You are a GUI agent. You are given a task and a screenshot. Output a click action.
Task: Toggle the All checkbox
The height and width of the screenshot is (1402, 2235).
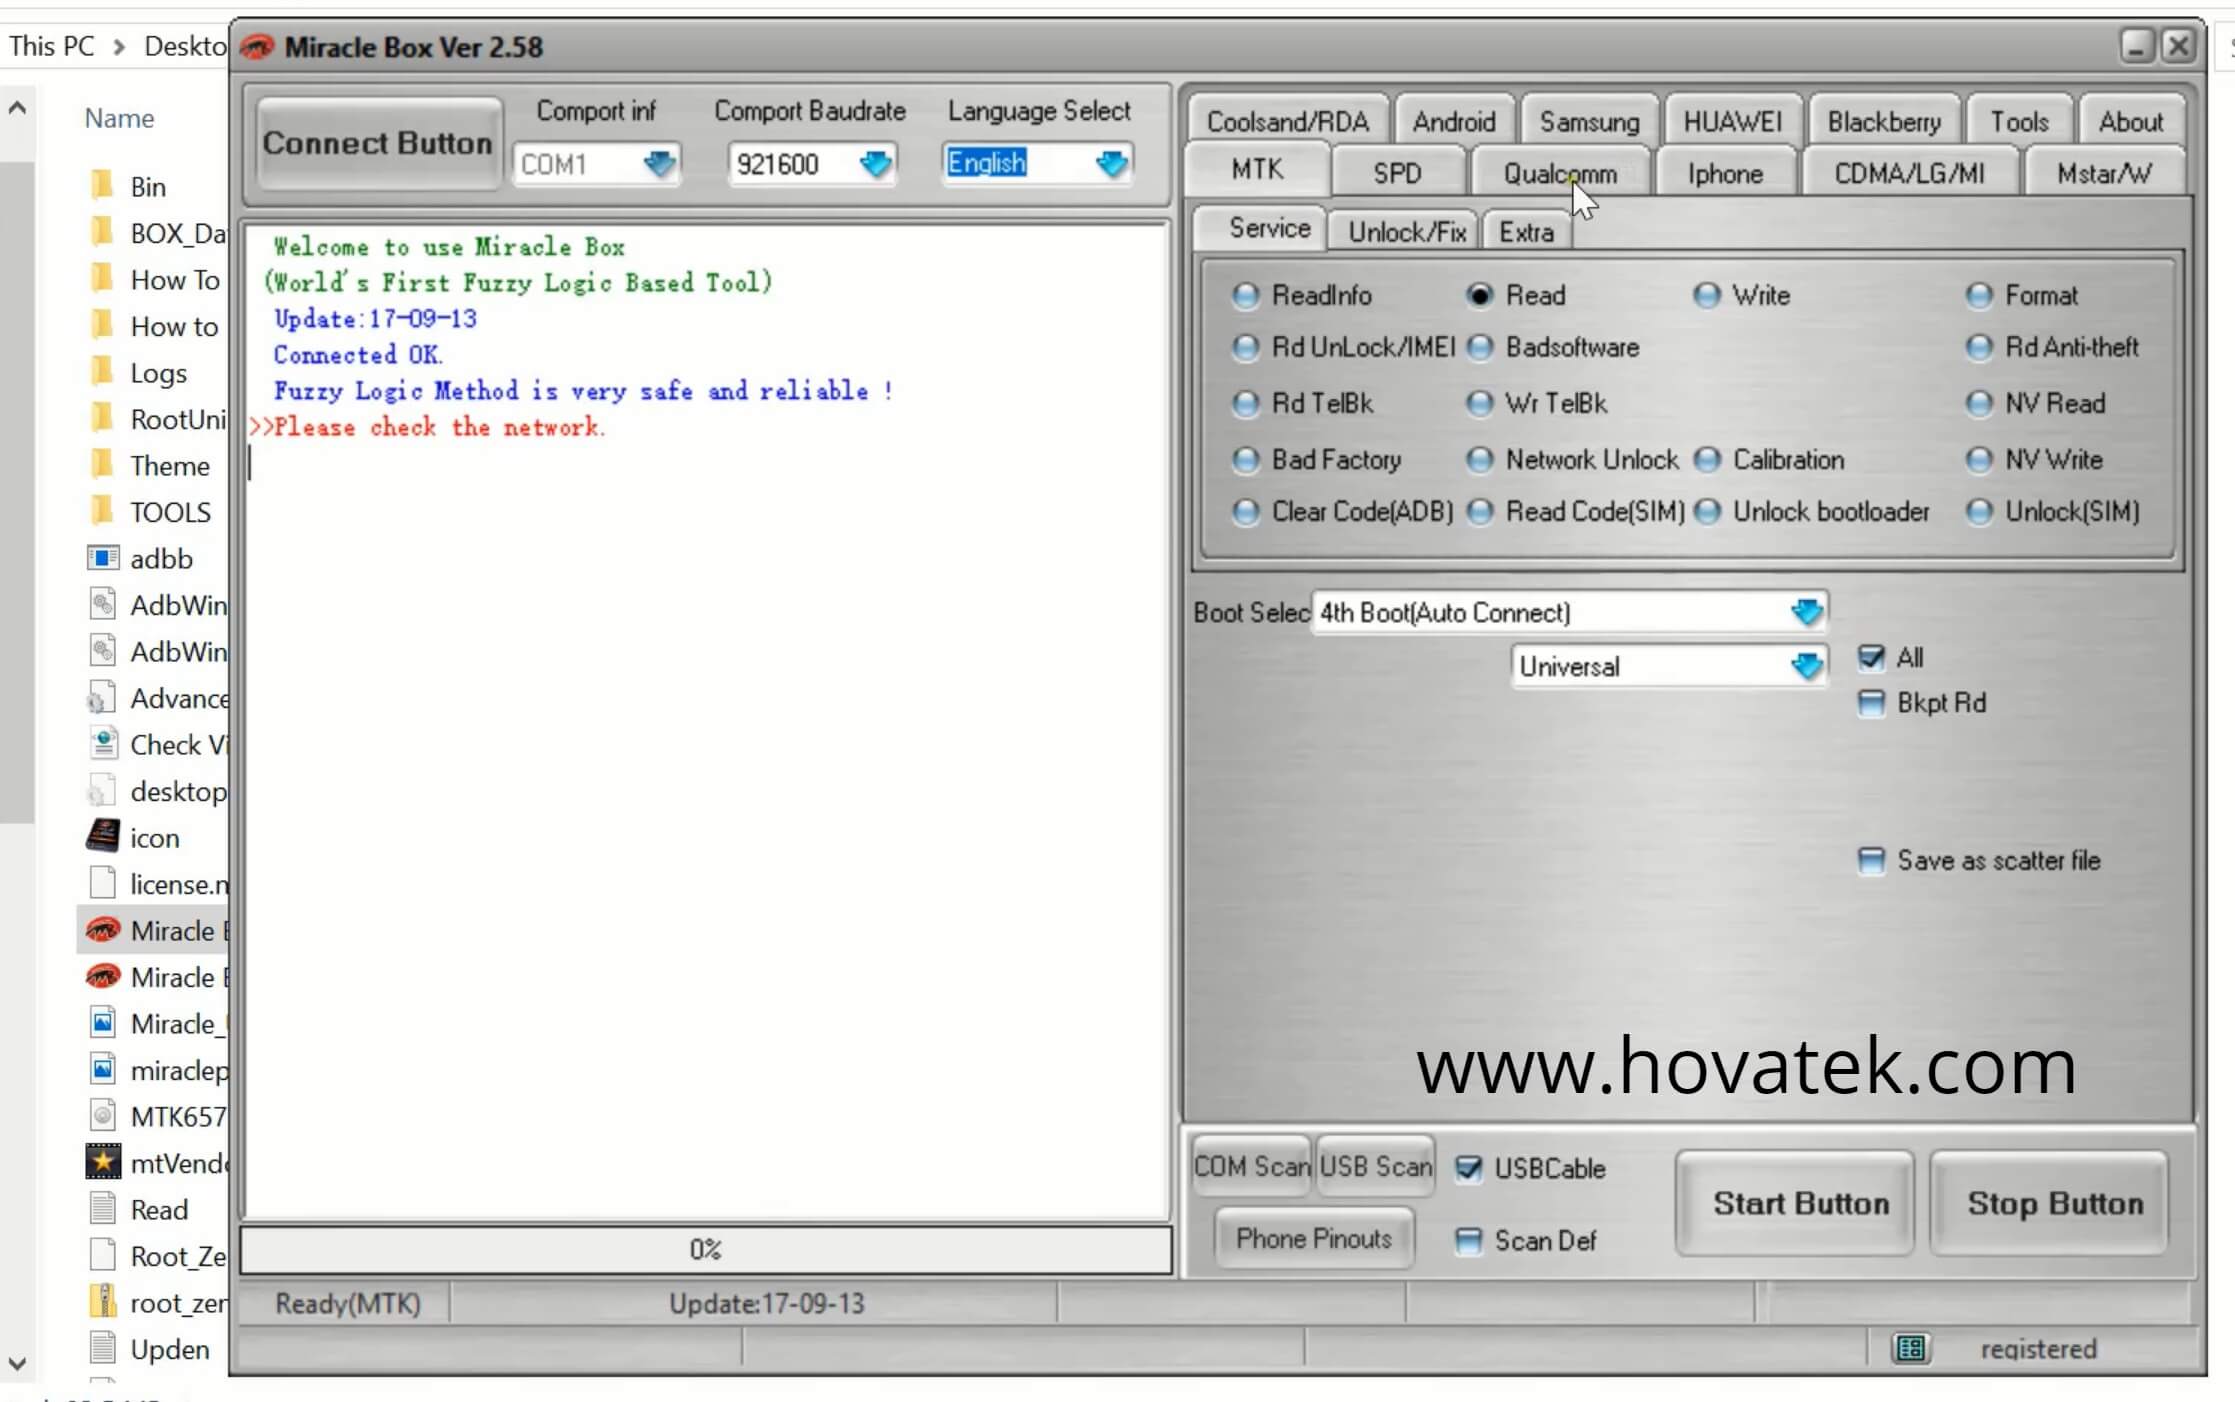(x=1870, y=657)
